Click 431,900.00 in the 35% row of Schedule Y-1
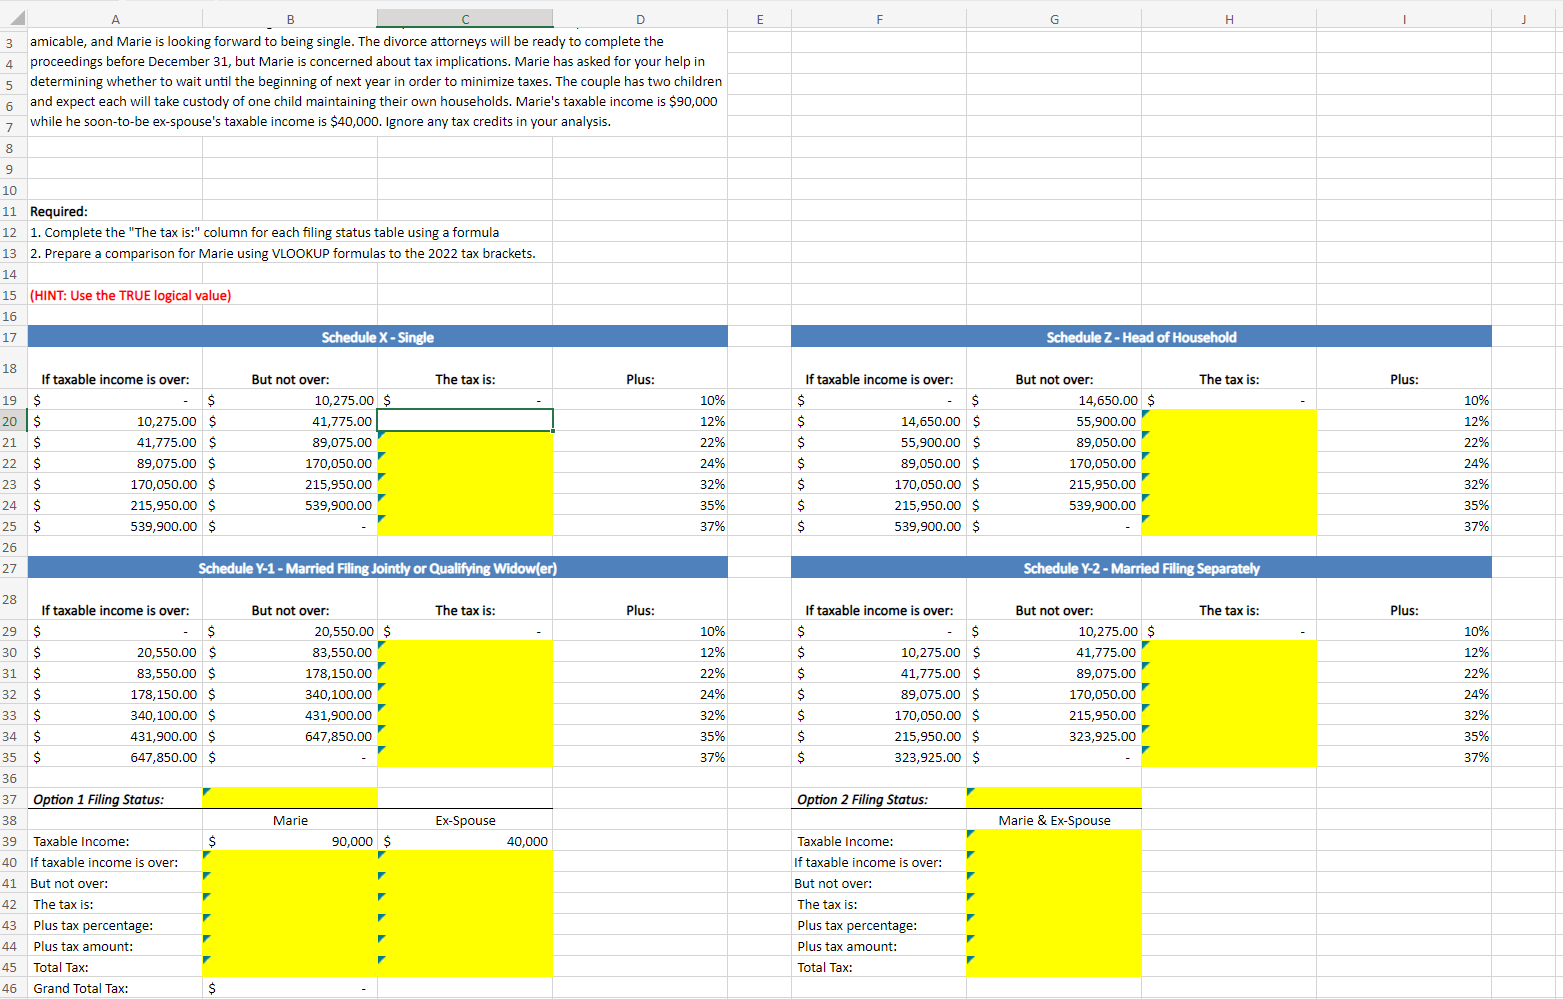The height and width of the screenshot is (999, 1563). (115, 736)
